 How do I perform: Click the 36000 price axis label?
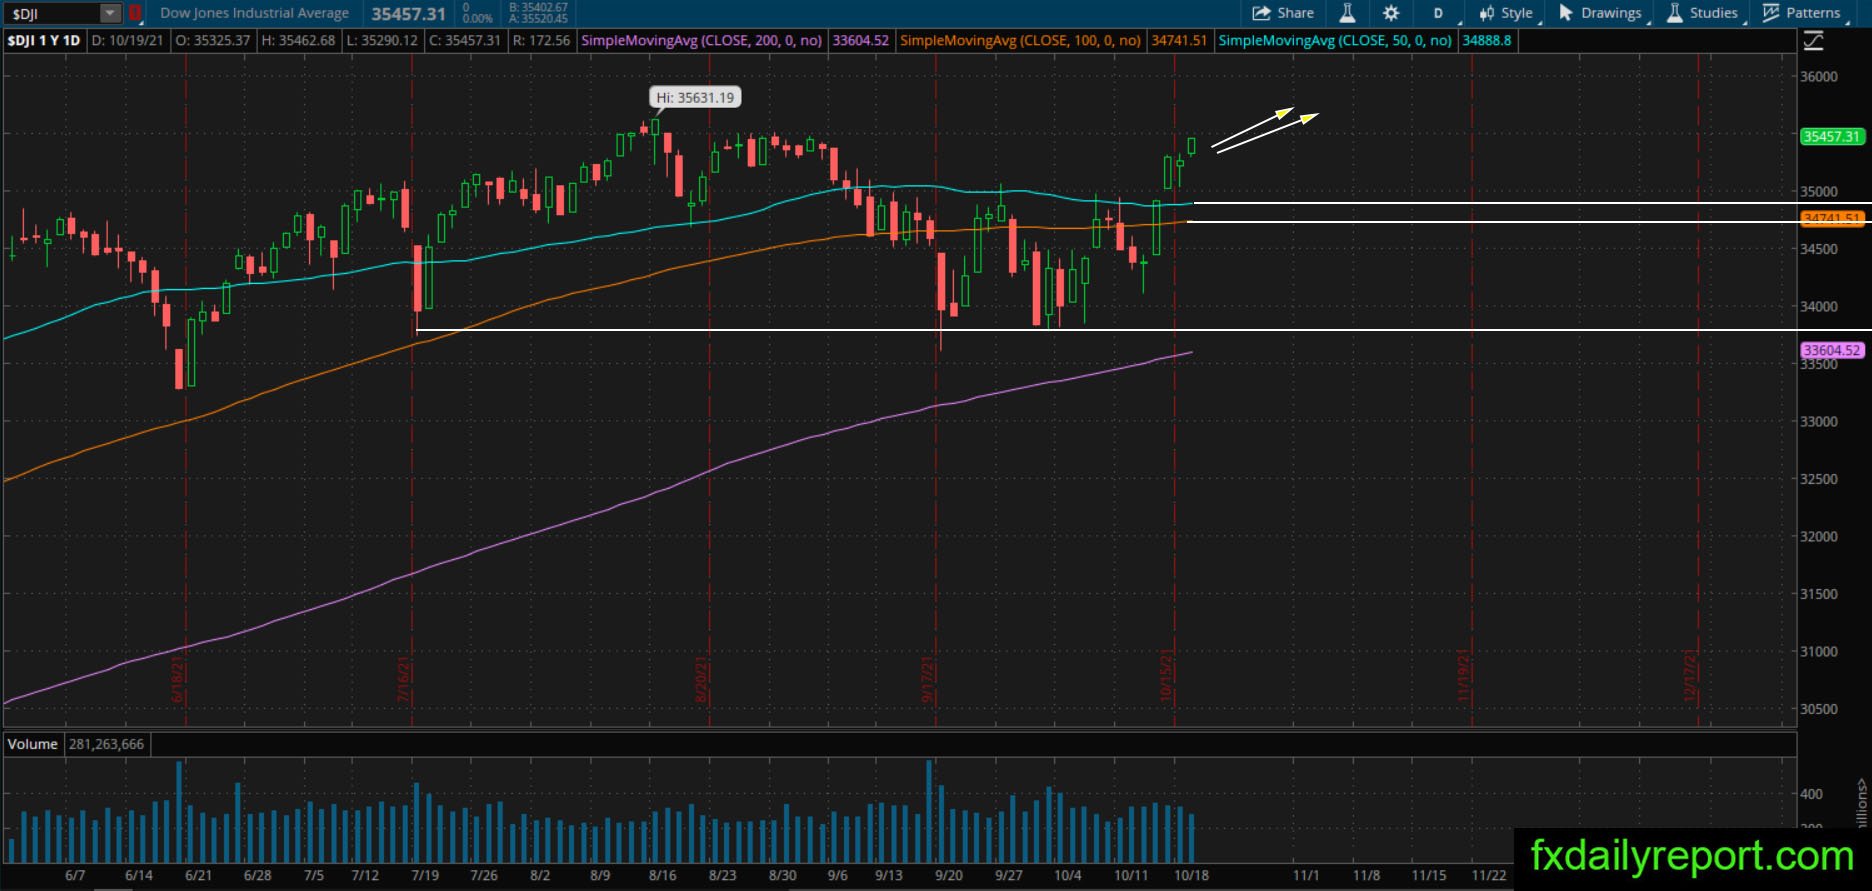[x=1819, y=77]
